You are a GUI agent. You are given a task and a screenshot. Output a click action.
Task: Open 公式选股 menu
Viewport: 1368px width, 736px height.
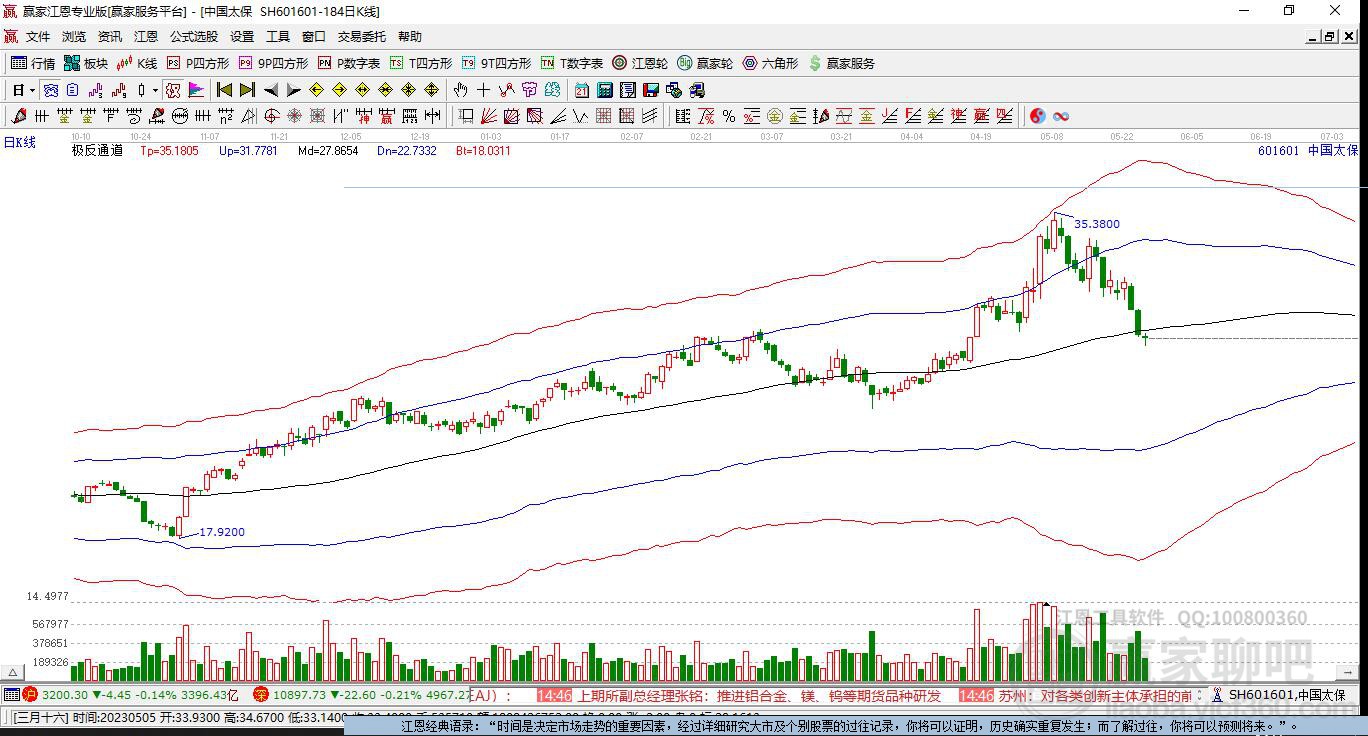tap(193, 36)
